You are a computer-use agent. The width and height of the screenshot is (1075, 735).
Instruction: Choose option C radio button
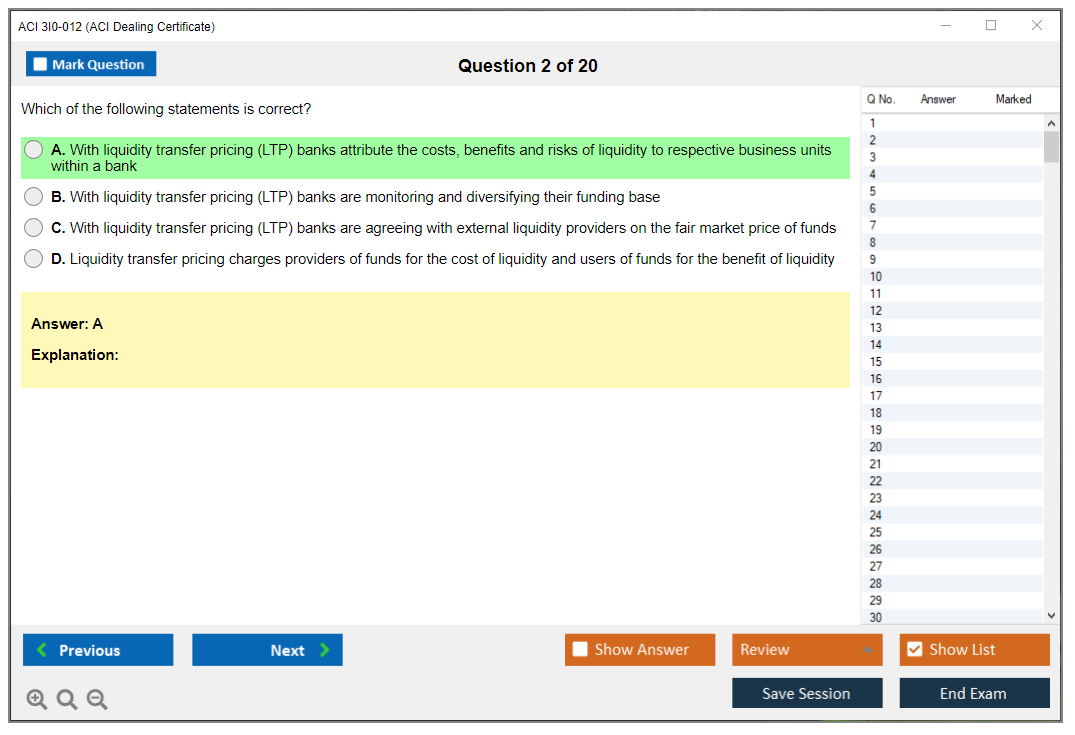[34, 228]
